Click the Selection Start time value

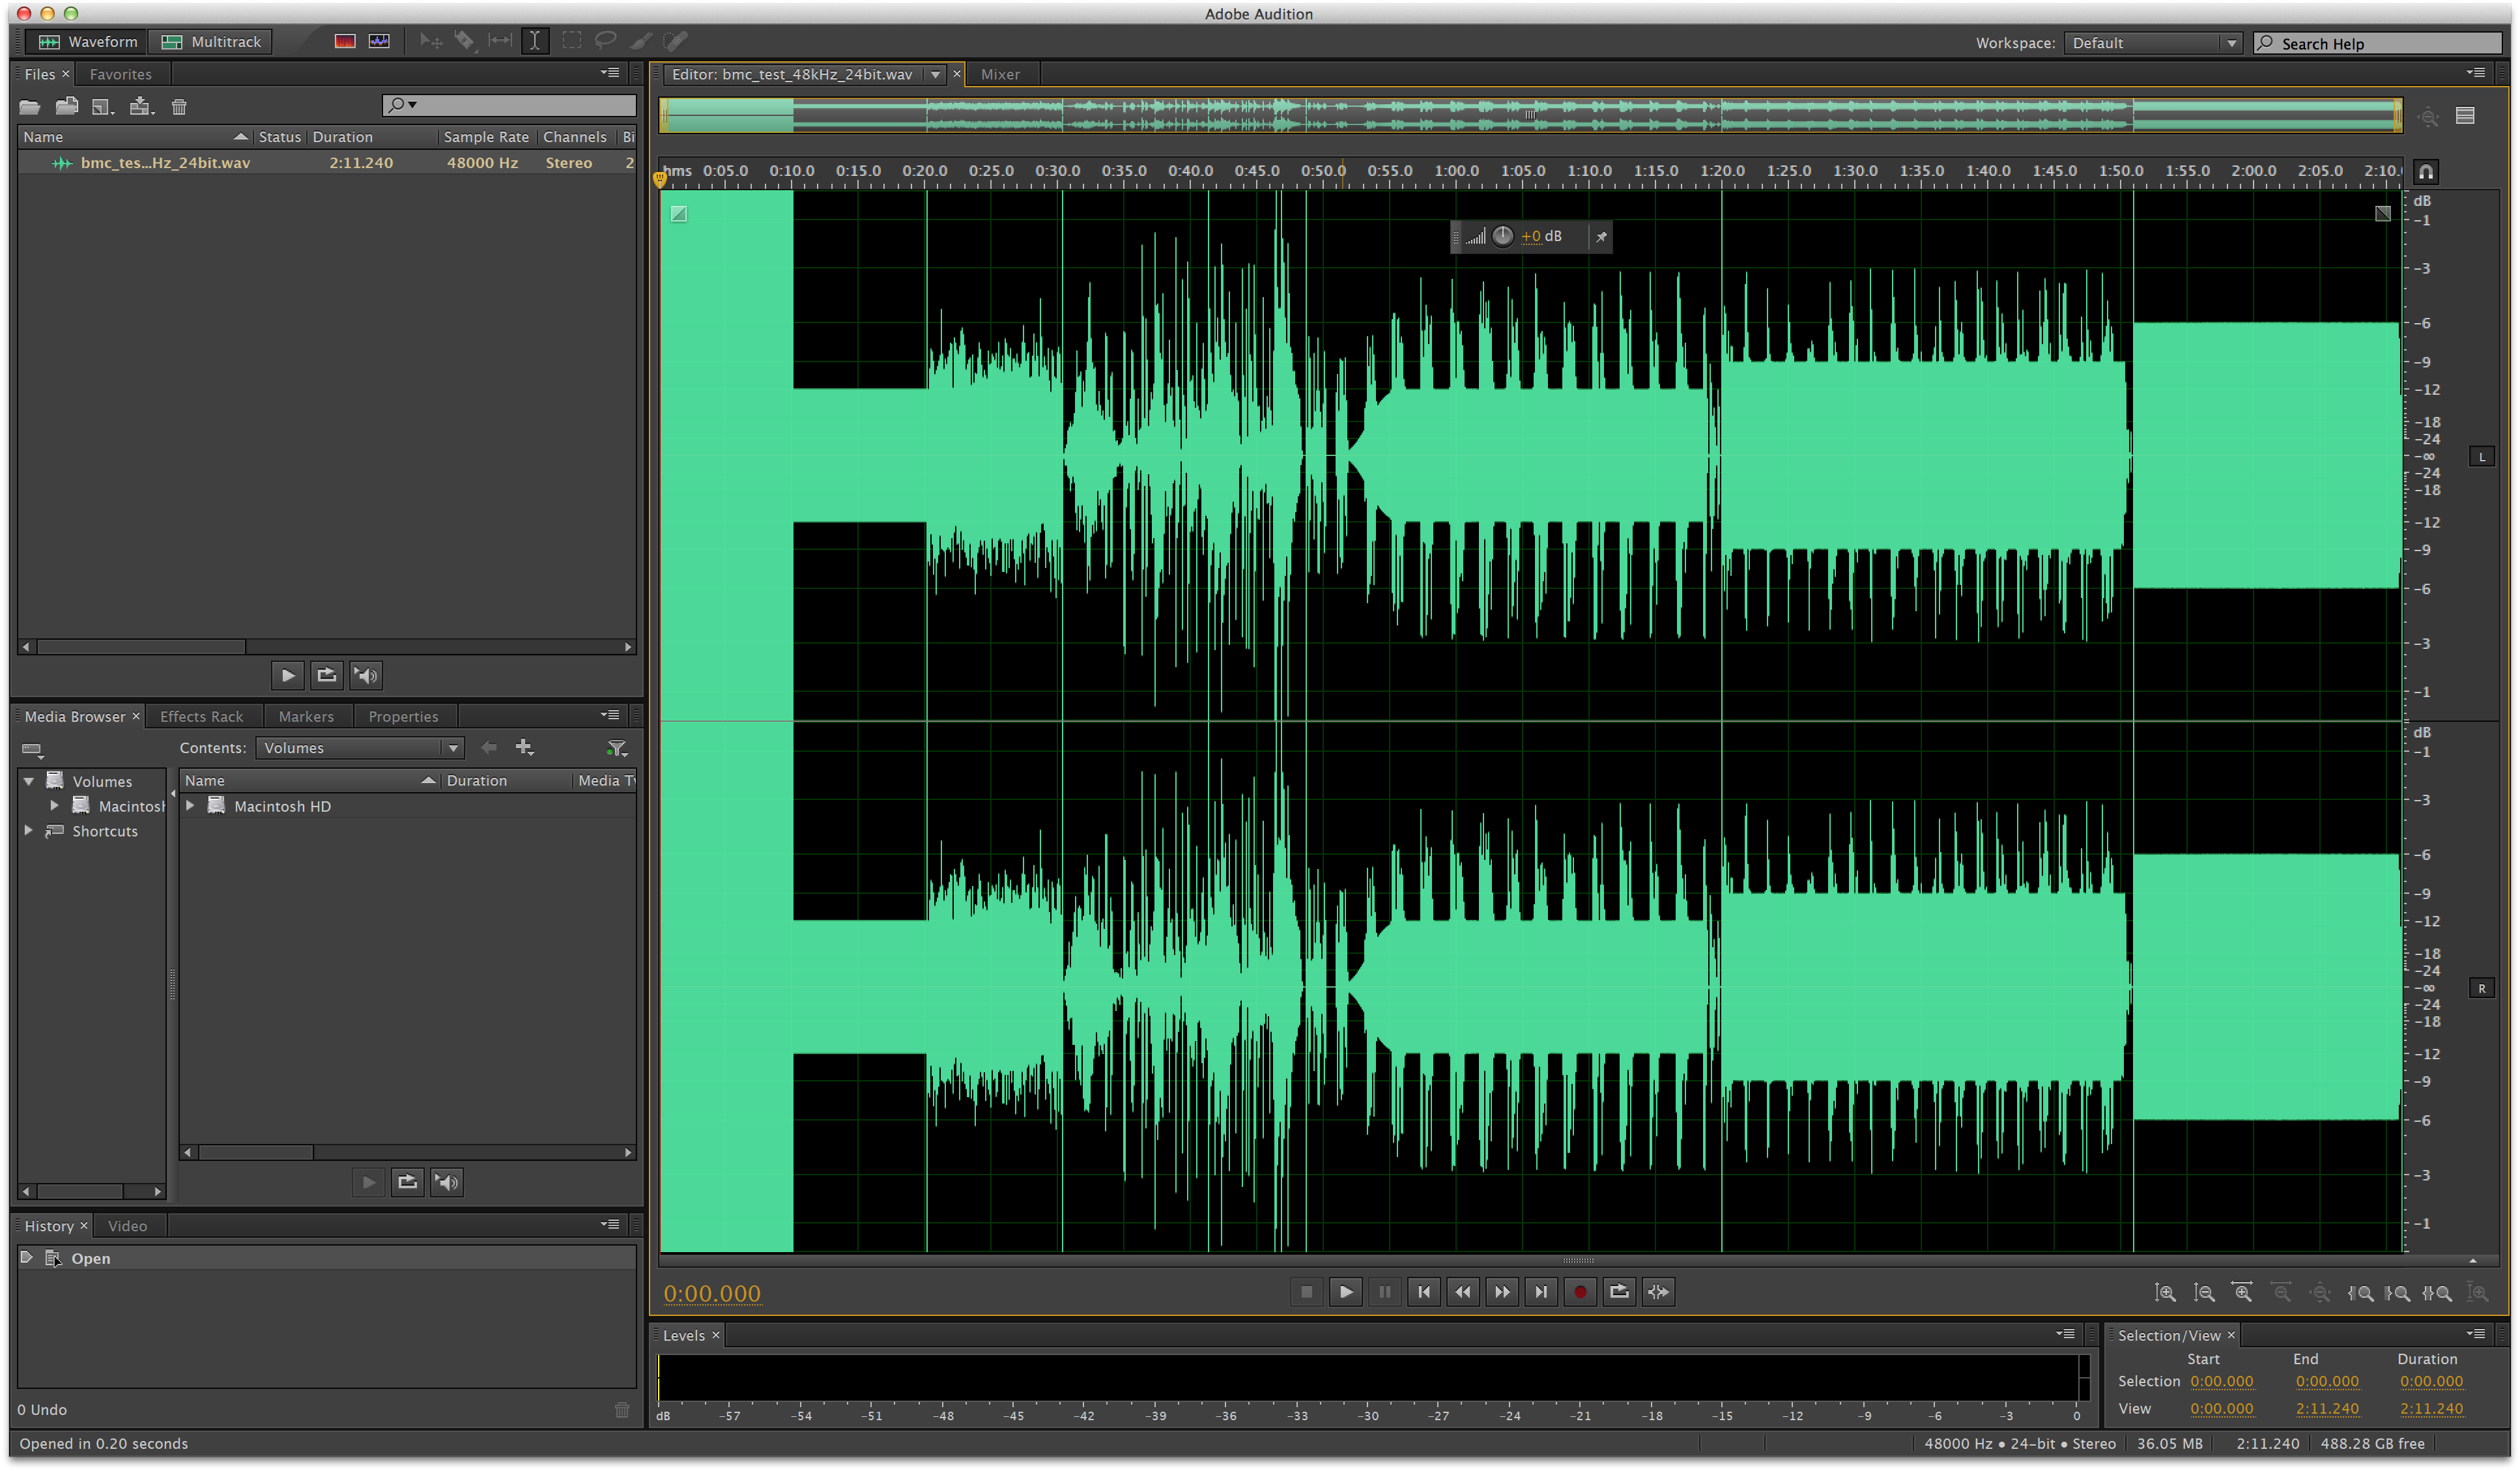coord(2222,1382)
